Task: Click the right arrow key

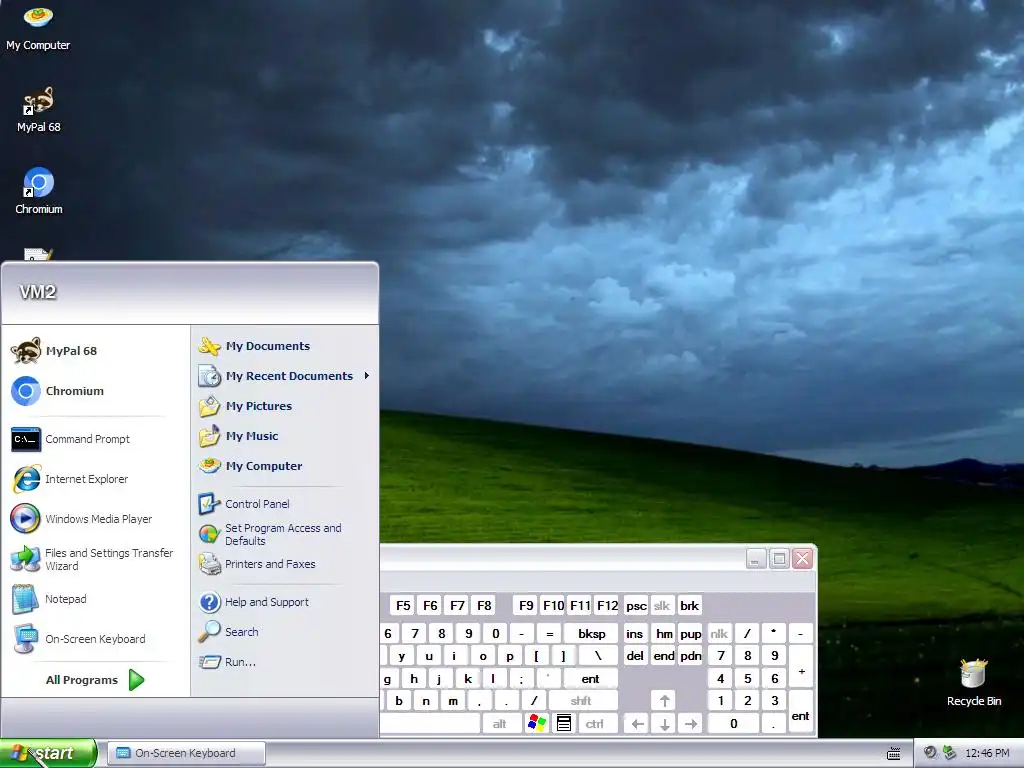Action: 691,723
